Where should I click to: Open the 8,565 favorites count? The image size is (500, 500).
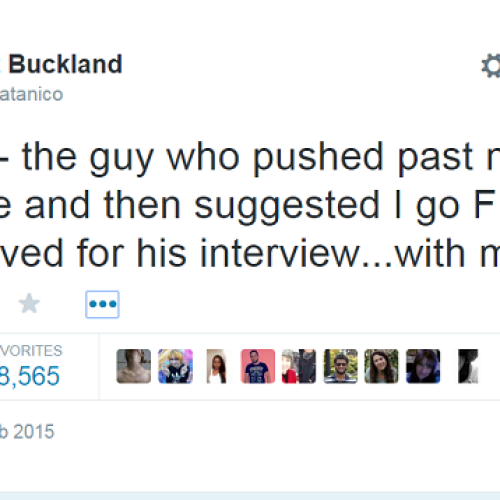[x=30, y=376]
